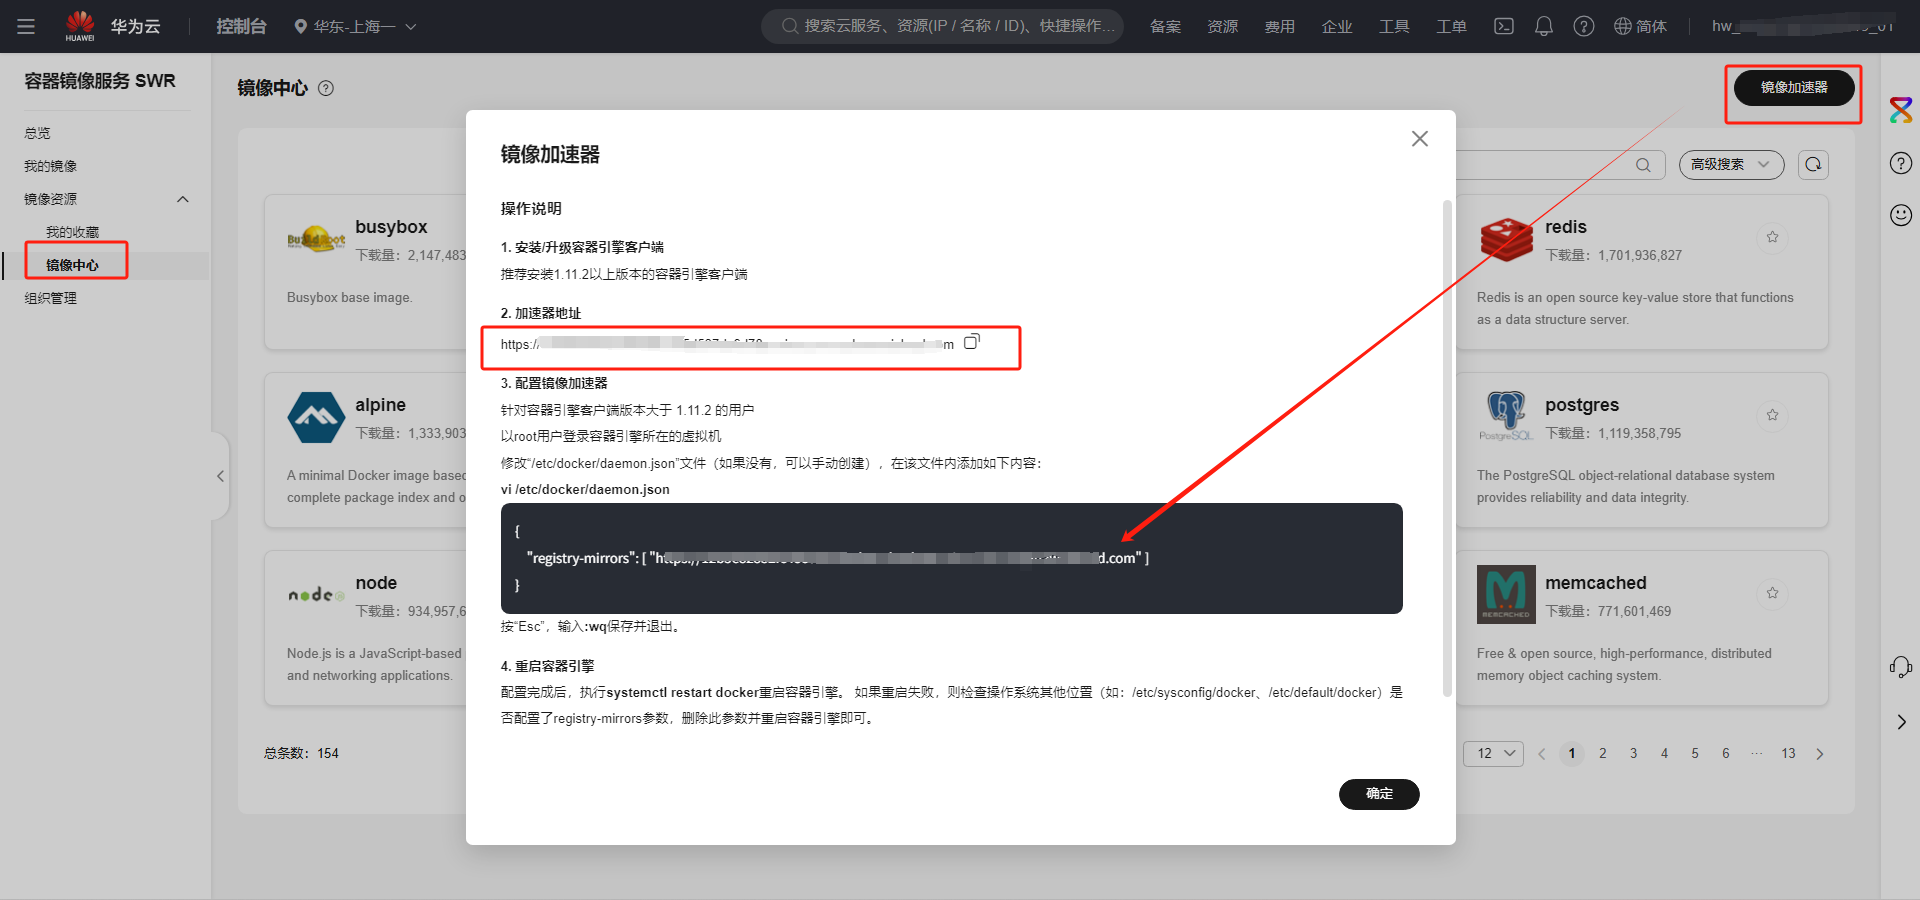This screenshot has width=1920, height=900.
Task: Click the 企业 top menu item
Action: (1337, 26)
